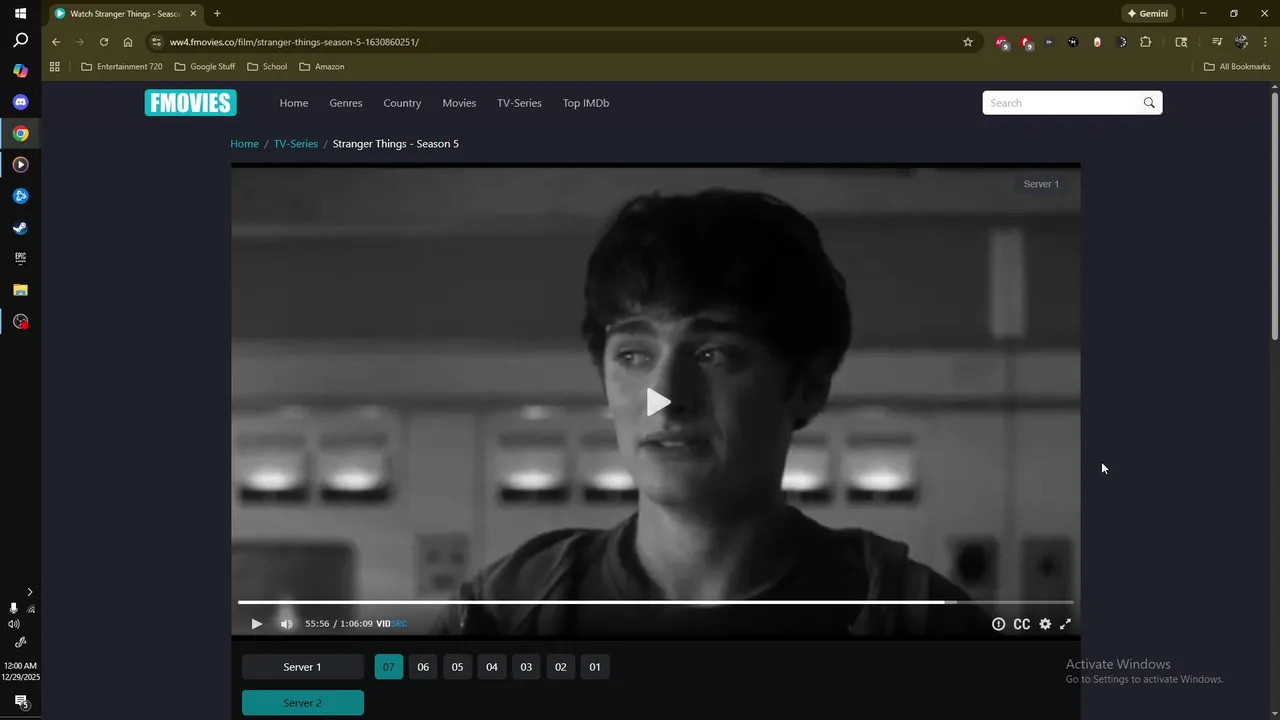Open the Amazon bookmark folder
The width and height of the screenshot is (1280, 720).
click(322, 67)
